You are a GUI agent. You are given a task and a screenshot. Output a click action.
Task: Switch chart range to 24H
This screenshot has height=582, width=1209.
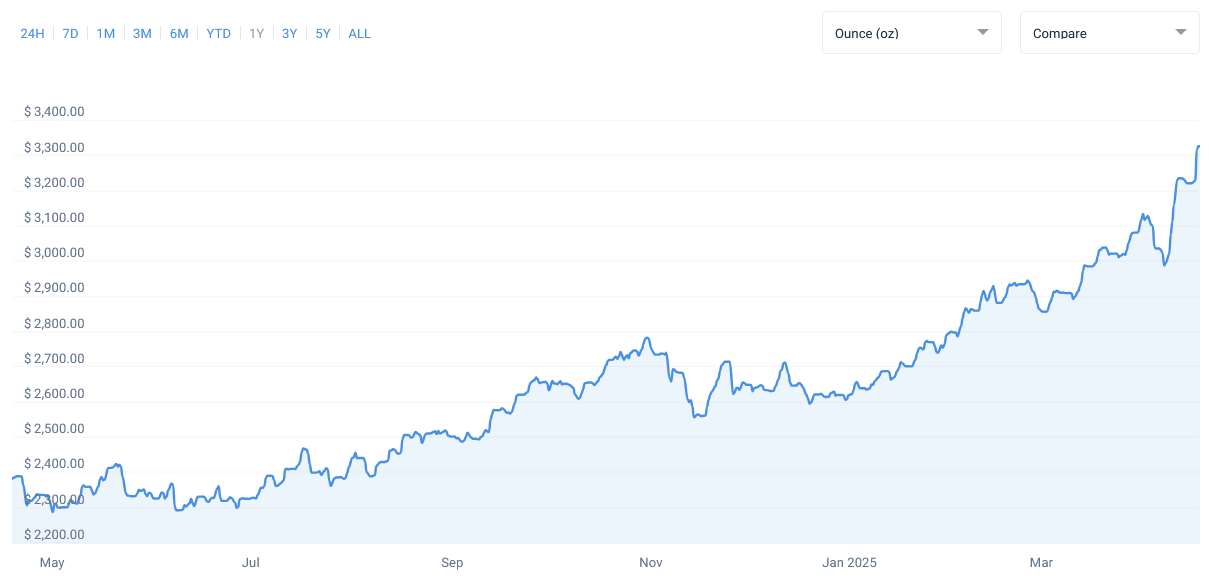[32, 33]
